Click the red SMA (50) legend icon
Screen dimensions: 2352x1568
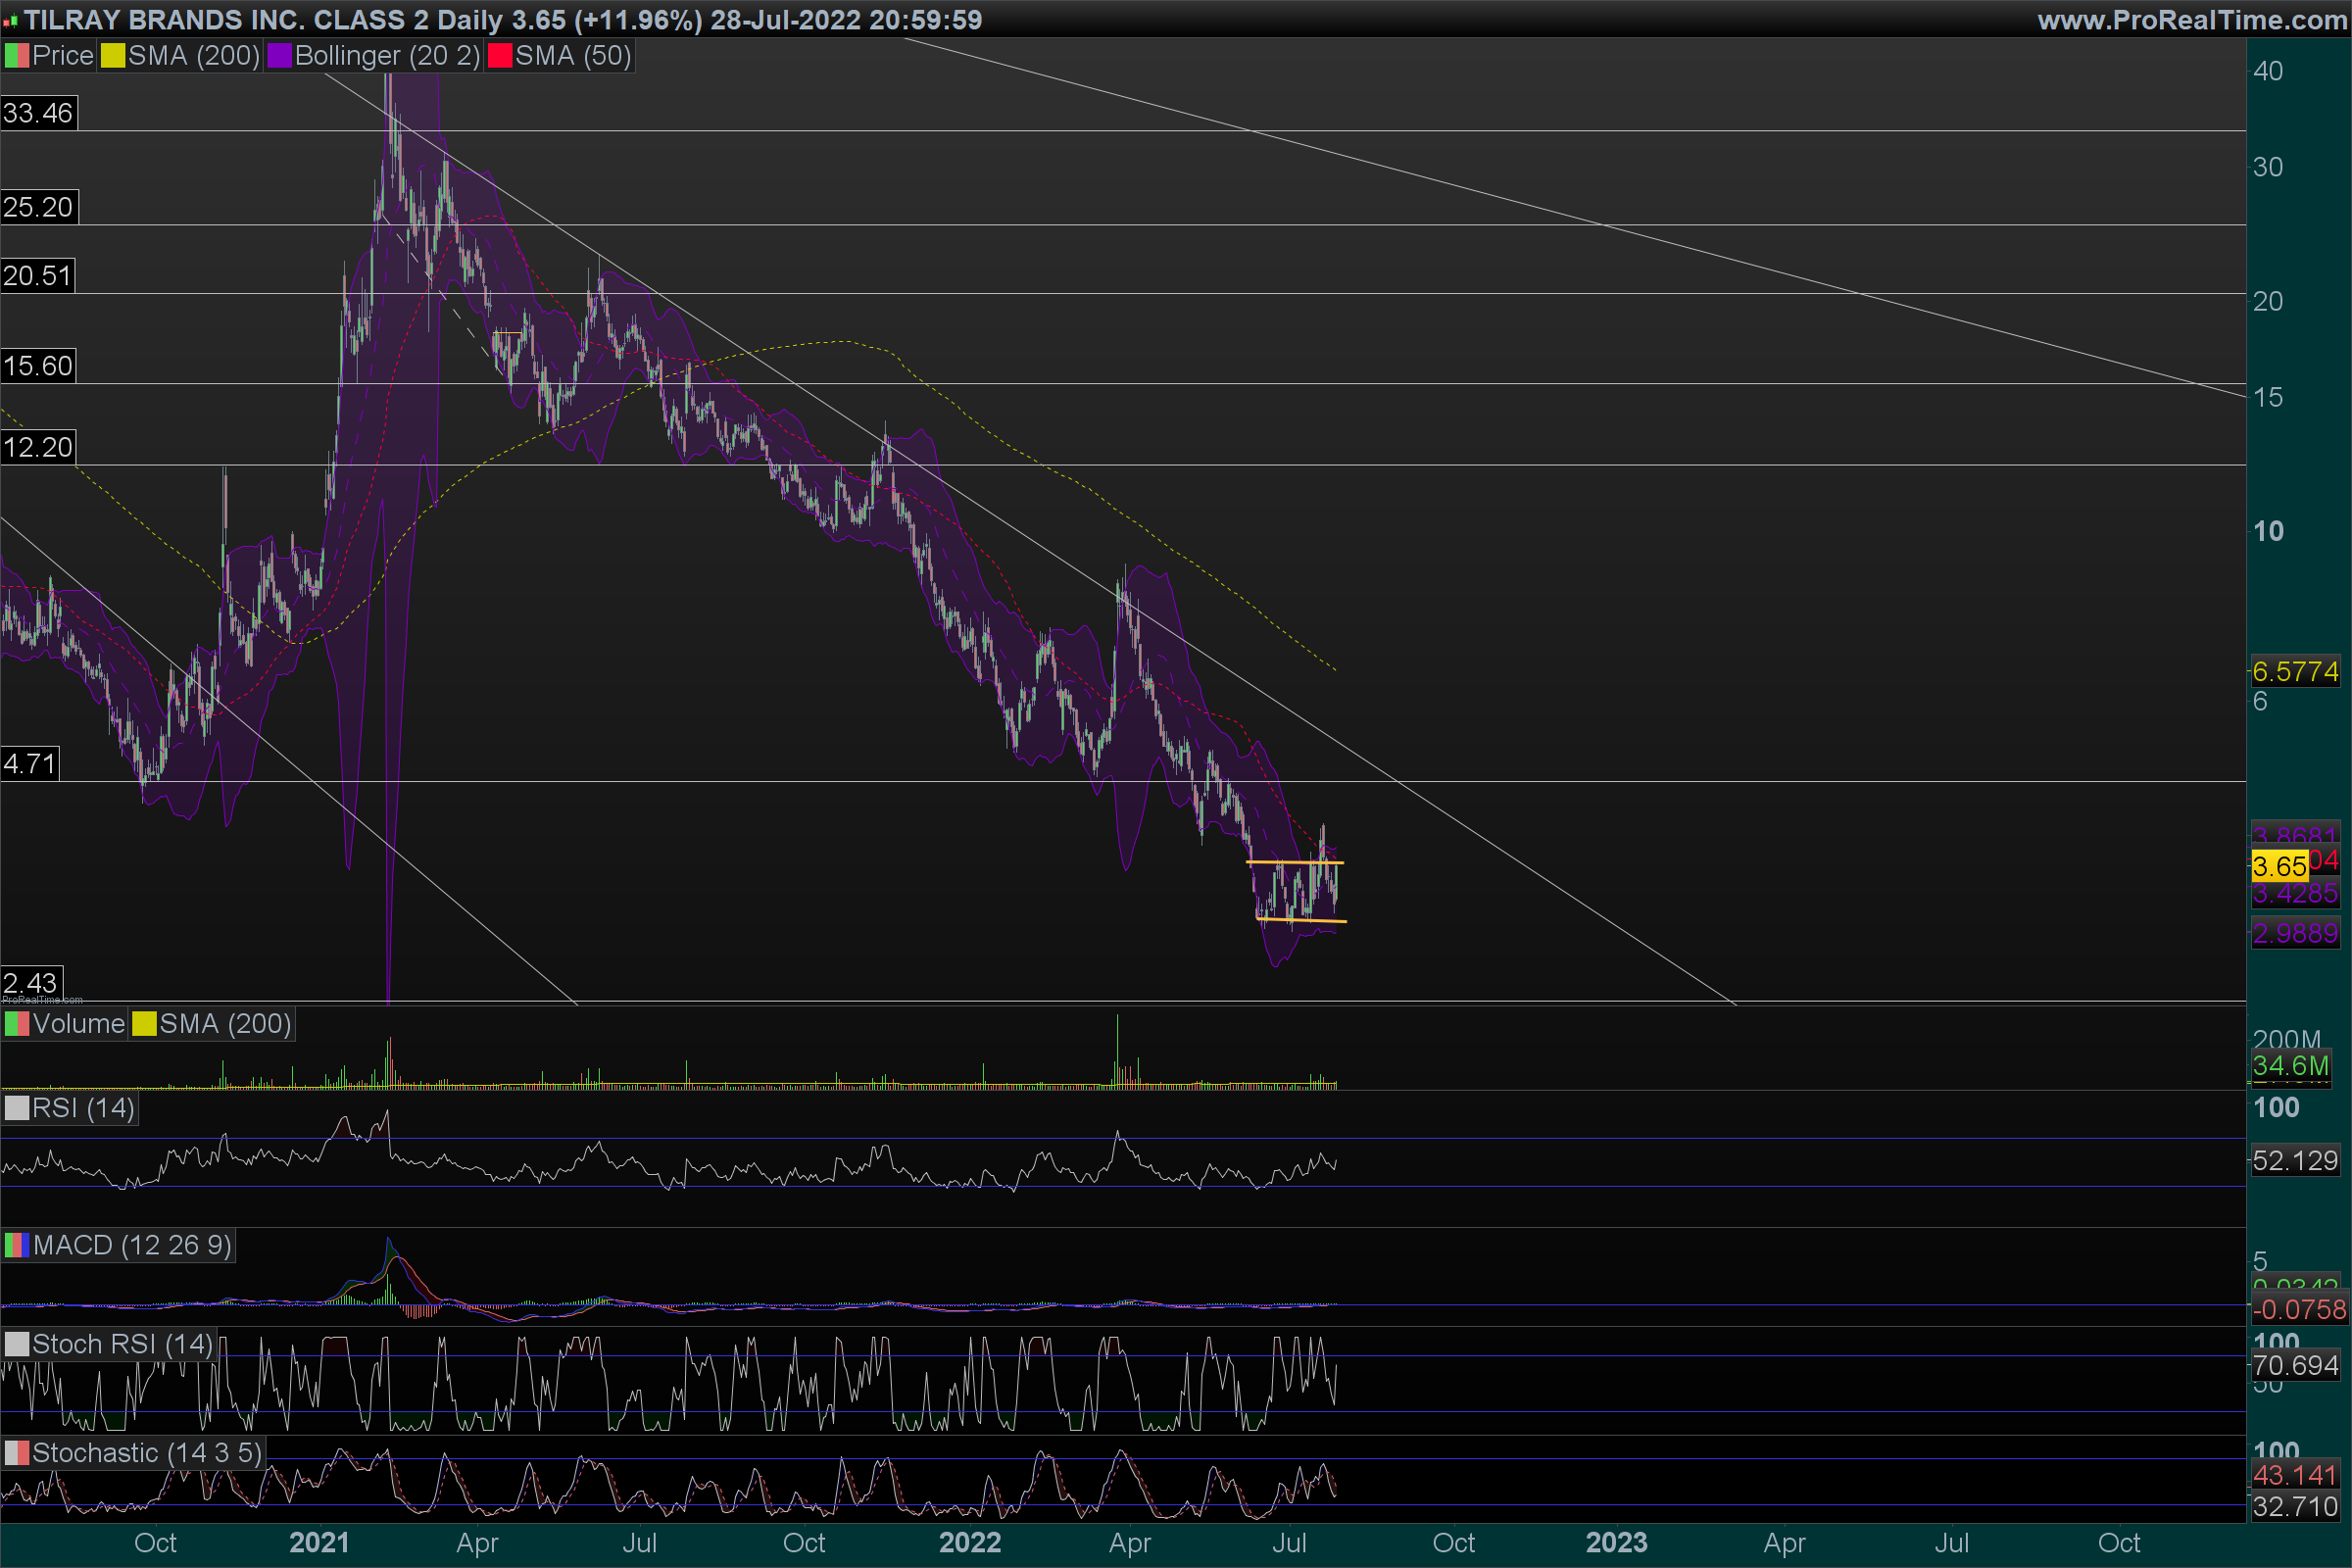coord(499,56)
